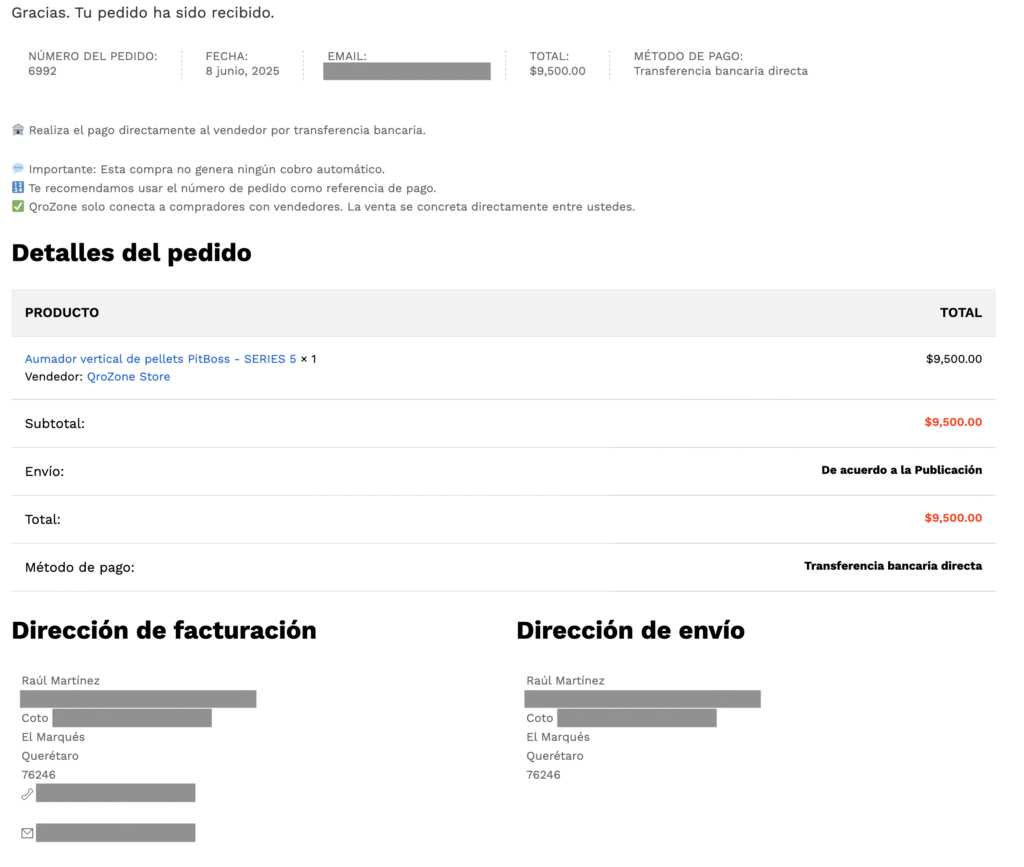This screenshot has width=1024, height=867.
Task: Open the Aumador vertical de pellets PitBoss link
Action: (x=160, y=359)
